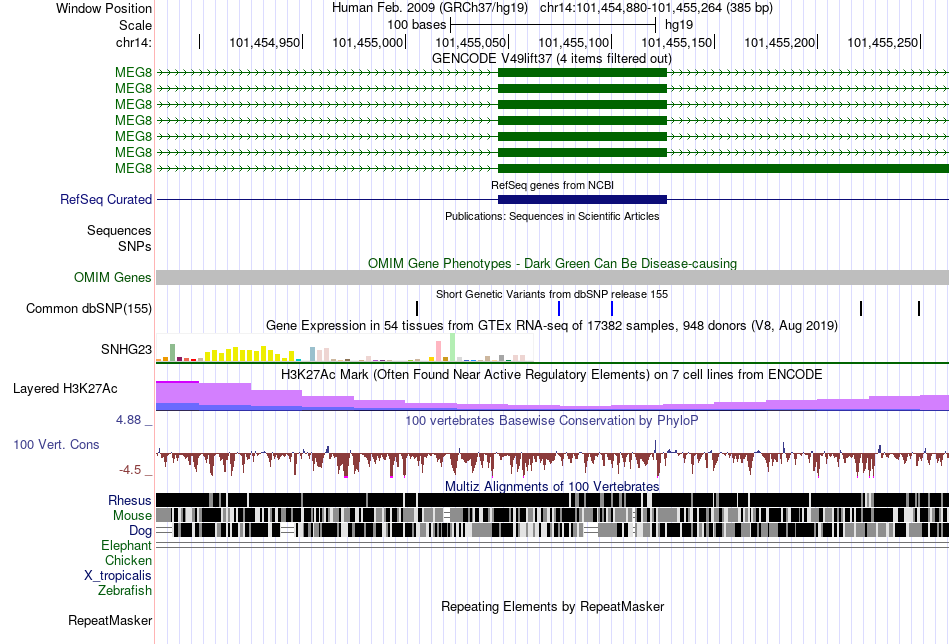The image size is (950, 644).
Task: Click the black dbSNP marker nearest 101,455,250
Action: [919, 308]
